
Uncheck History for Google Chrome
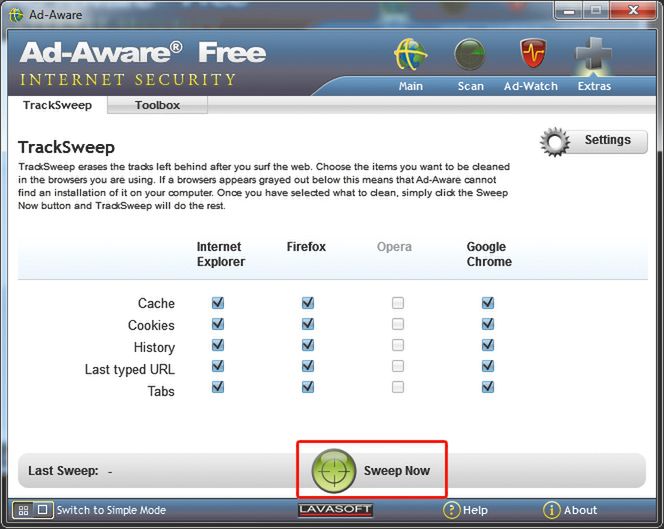(x=488, y=345)
